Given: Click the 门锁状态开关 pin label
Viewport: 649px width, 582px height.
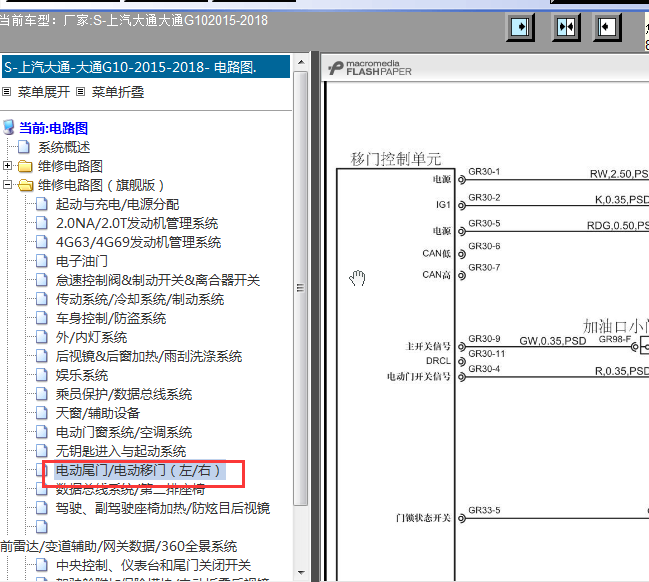Looking at the screenshot, I should (x=423, y=518).
